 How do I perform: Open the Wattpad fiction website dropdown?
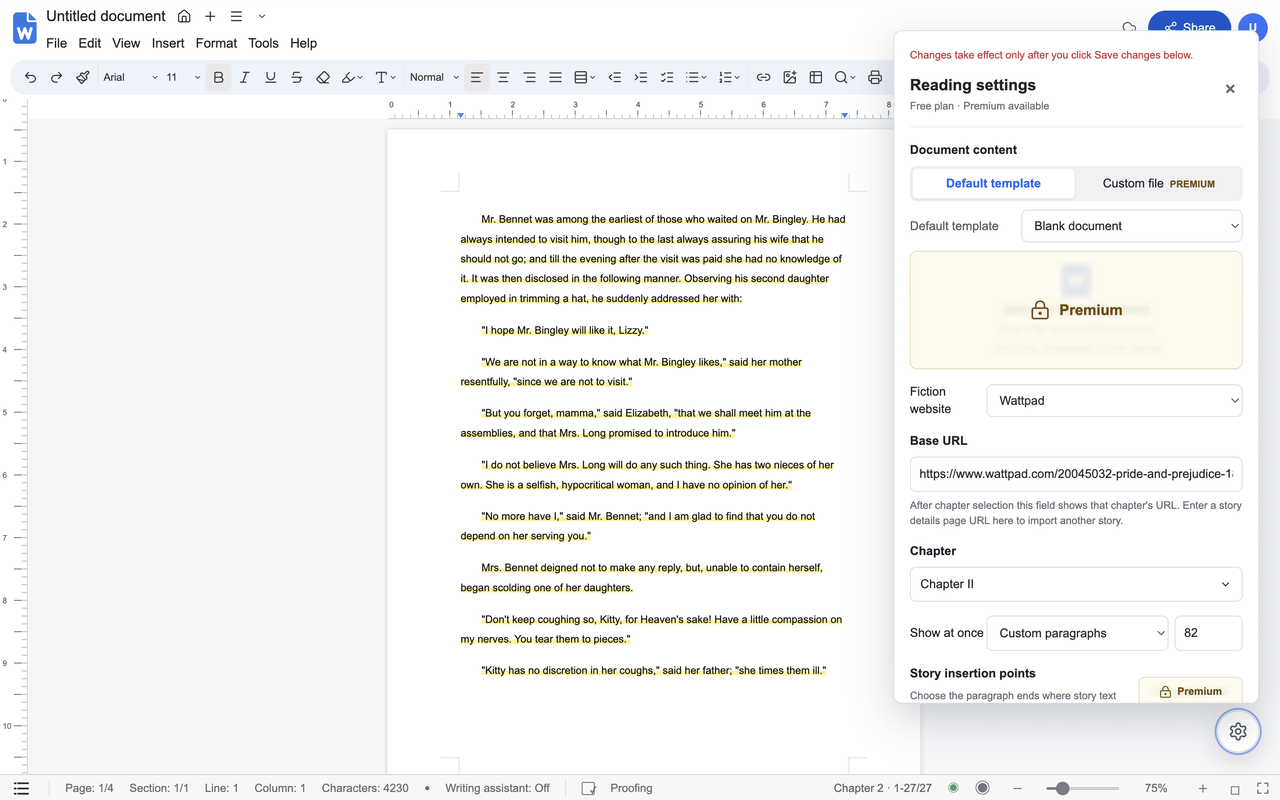click(x=1114, y=400)
